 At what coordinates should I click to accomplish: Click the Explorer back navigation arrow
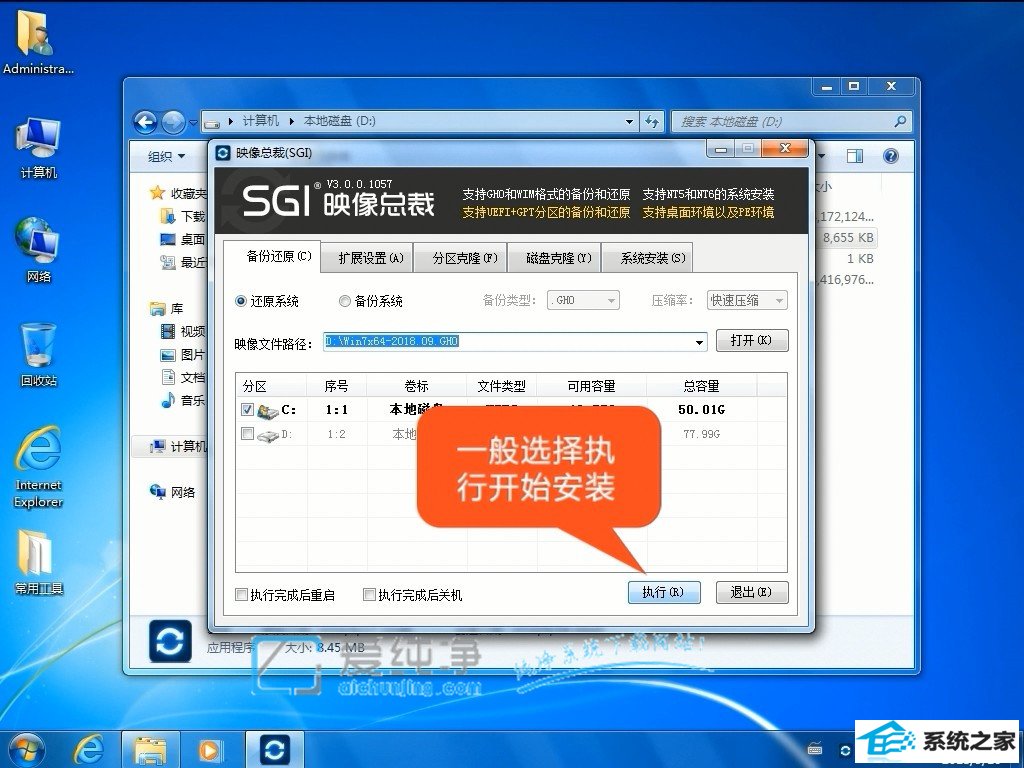(145, 121)
